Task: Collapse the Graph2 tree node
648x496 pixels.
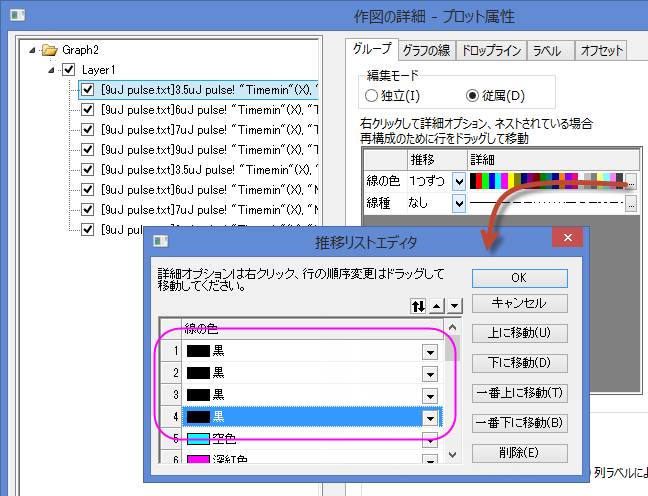Action: (x=32, y=50)
